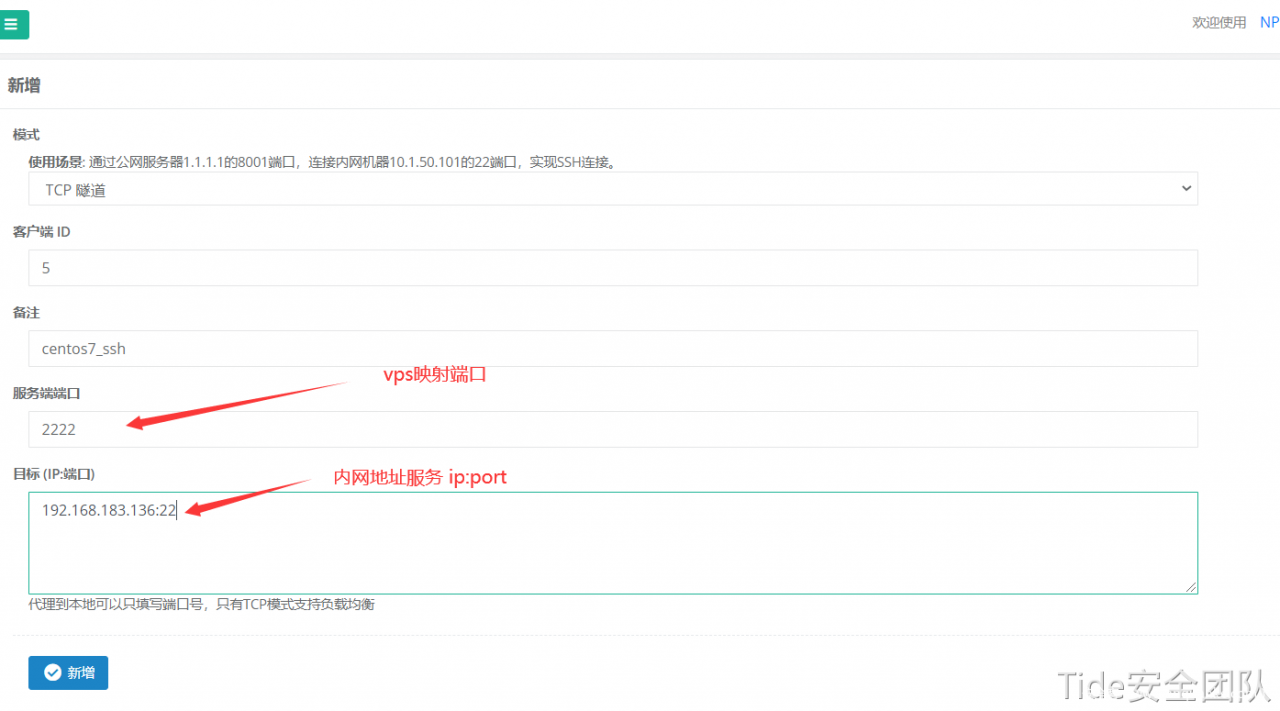Click the NP link in the header
Screen dimensions: 1280x711
pos(1268,21)
